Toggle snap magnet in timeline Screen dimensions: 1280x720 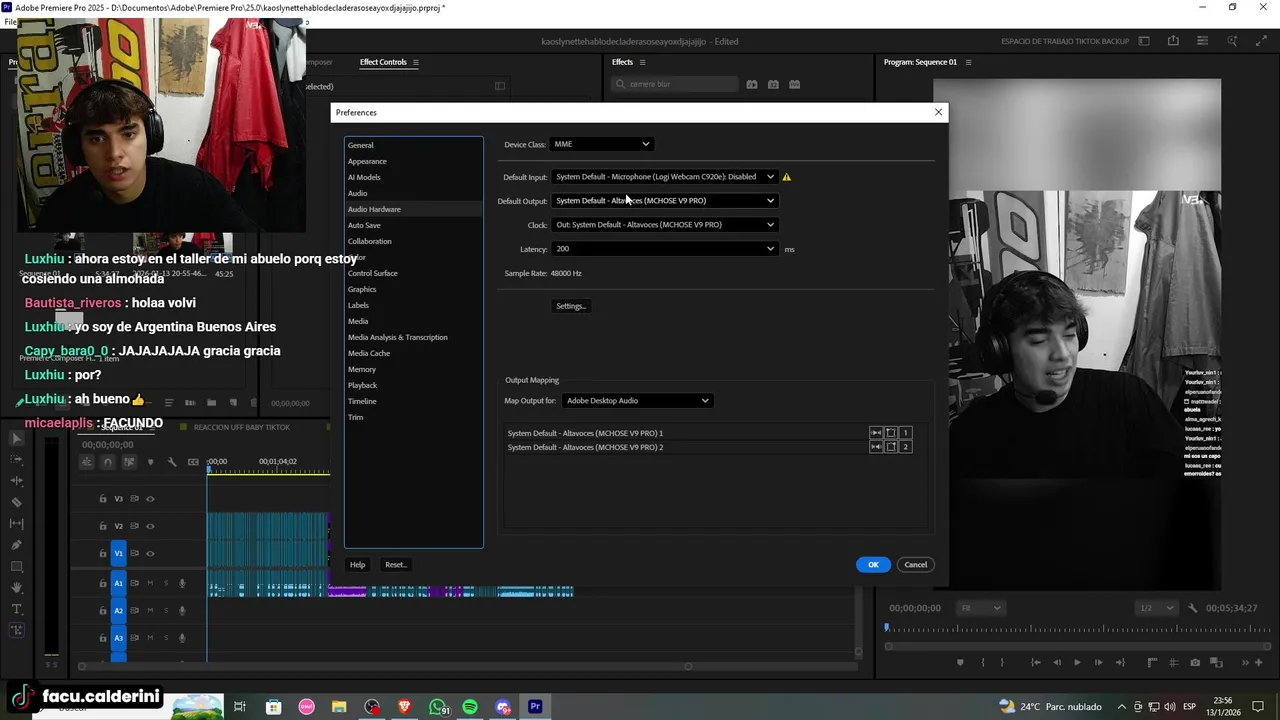(108, 462)
